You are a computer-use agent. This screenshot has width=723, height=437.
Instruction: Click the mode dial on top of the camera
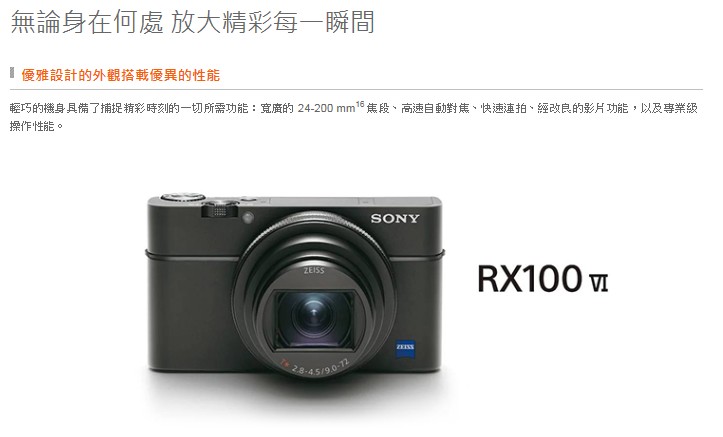(183, 198)
